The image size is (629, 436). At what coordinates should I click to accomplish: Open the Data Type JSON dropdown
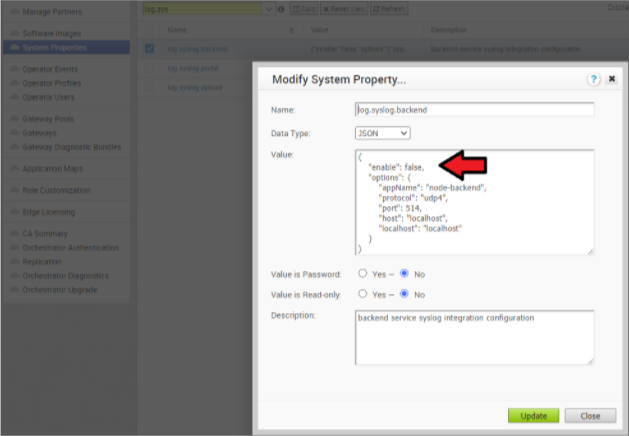pos(382,132)
